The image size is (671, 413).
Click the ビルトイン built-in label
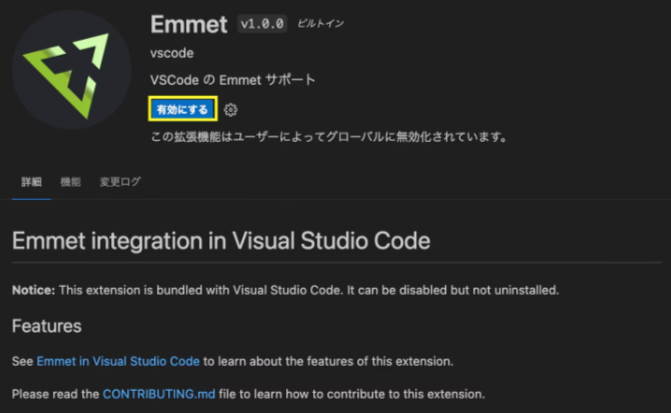tap(320, 23)
